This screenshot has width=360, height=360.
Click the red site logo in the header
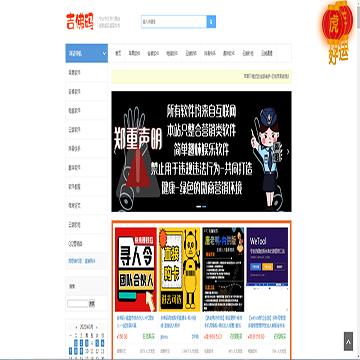[x=80, y=22]
